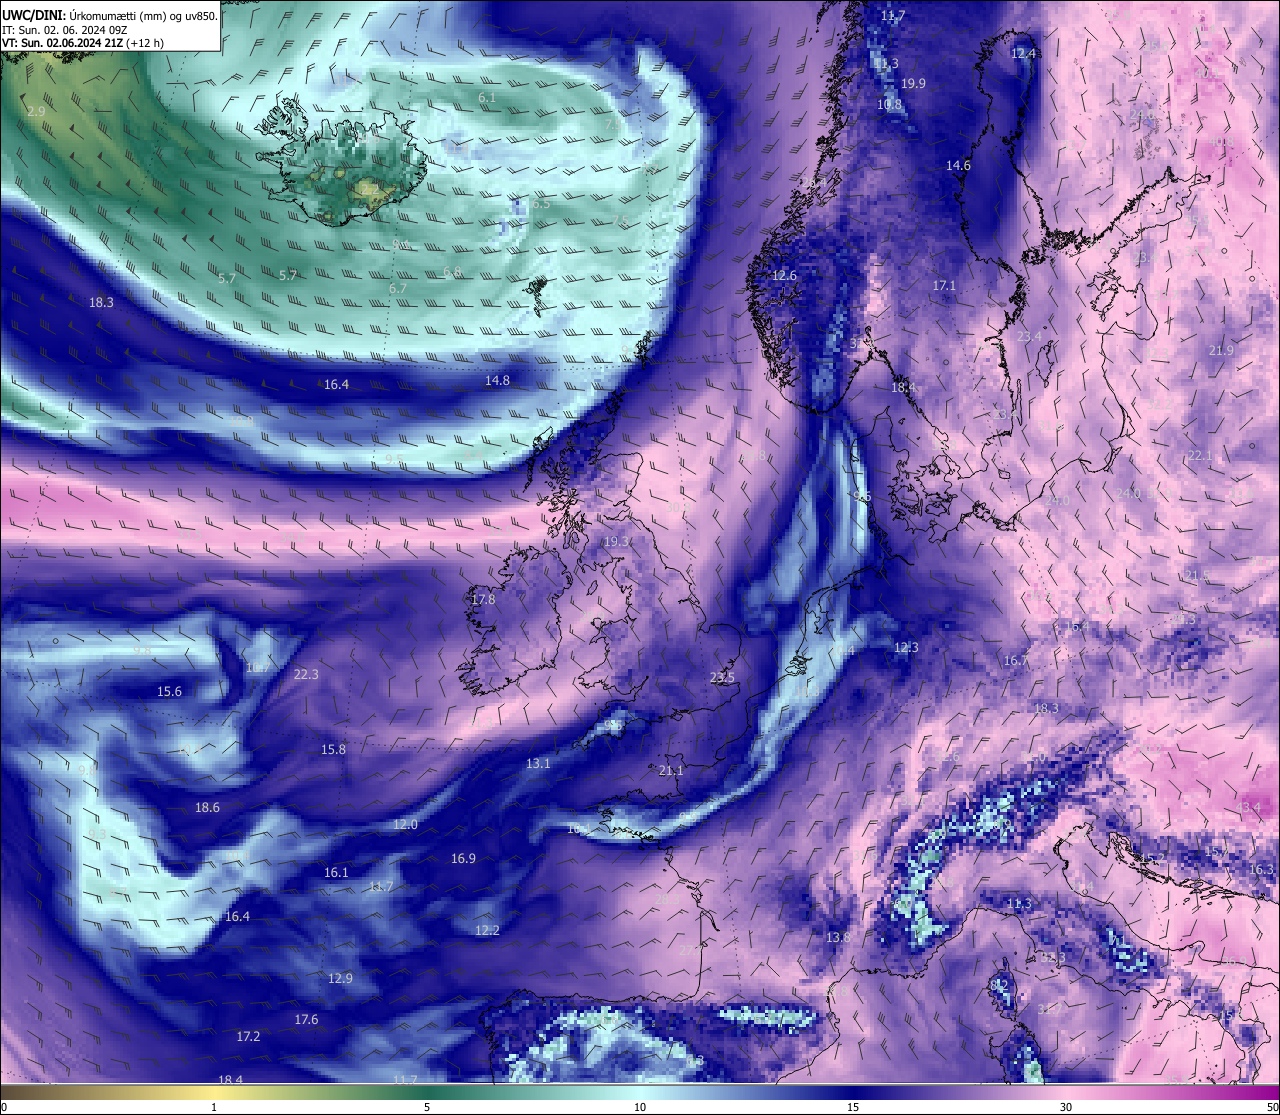Click the 12.6 value over western Norway
Screen dimensions: 1280x1115
(x=785, y=276)
